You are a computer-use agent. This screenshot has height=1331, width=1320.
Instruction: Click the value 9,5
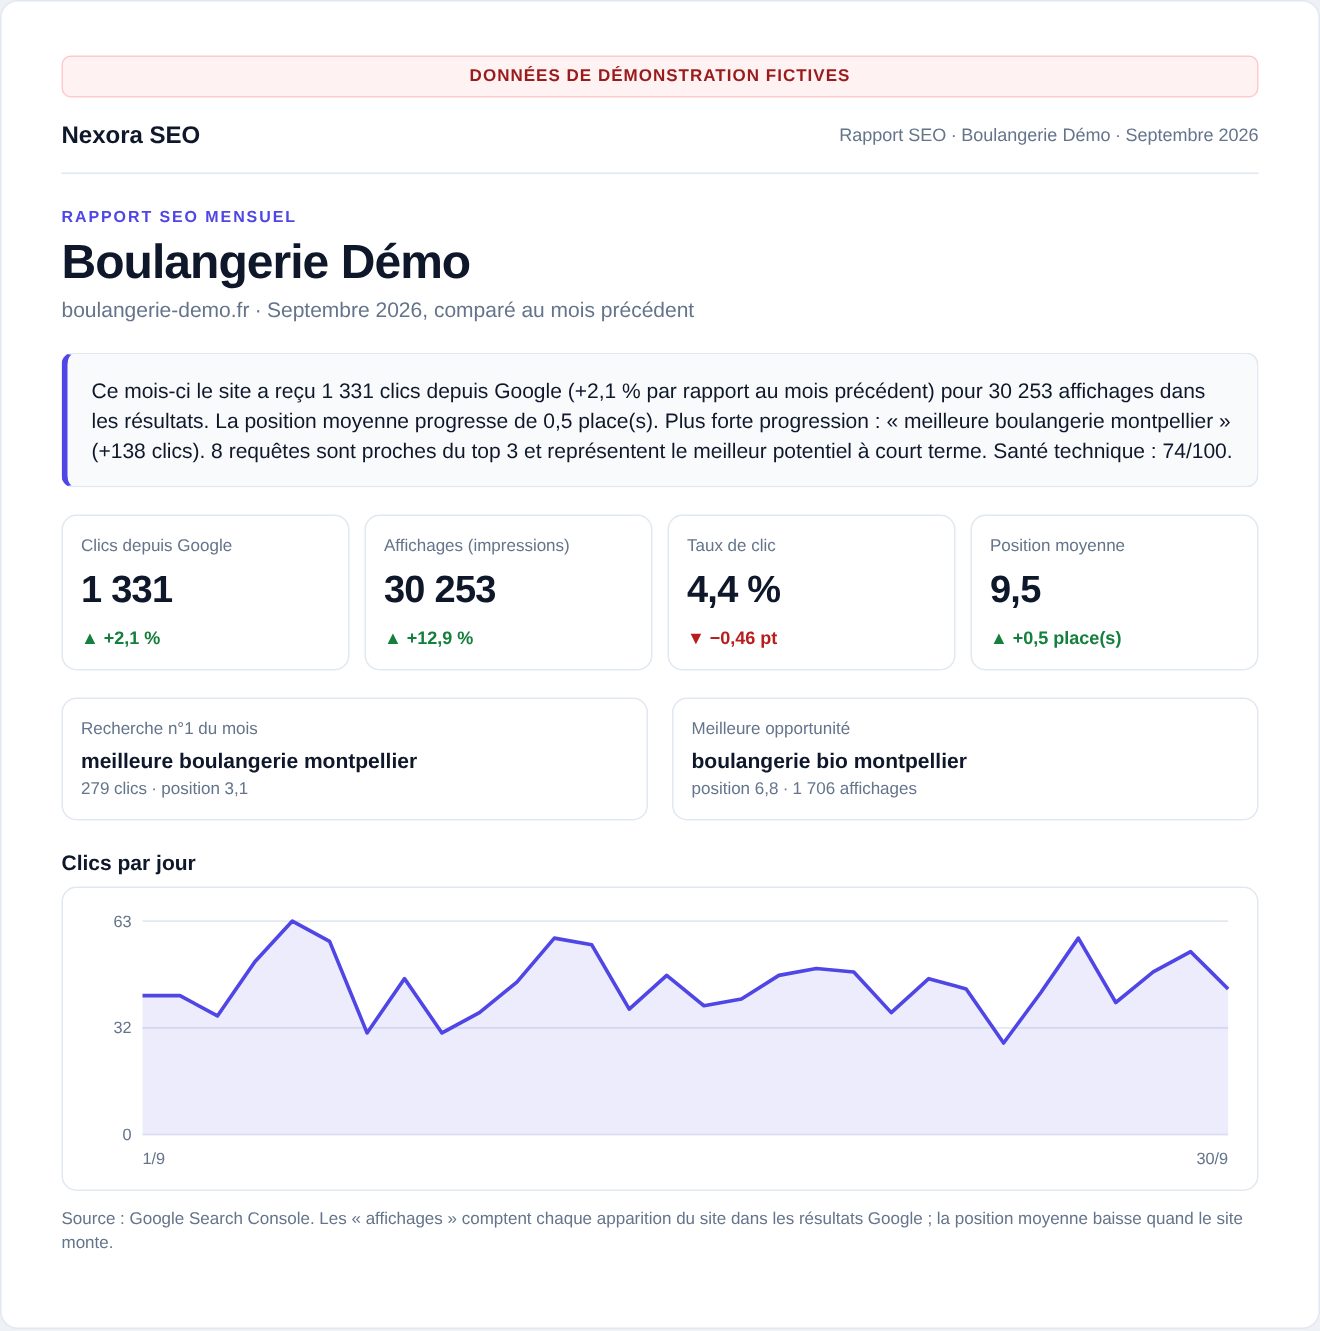[x=1016, y=590]
